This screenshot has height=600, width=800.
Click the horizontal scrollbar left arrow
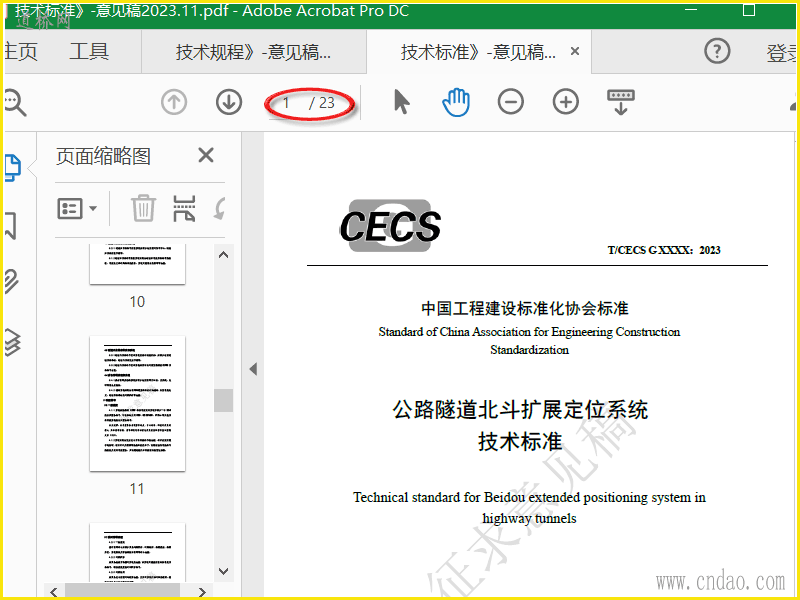pos(54,591)
